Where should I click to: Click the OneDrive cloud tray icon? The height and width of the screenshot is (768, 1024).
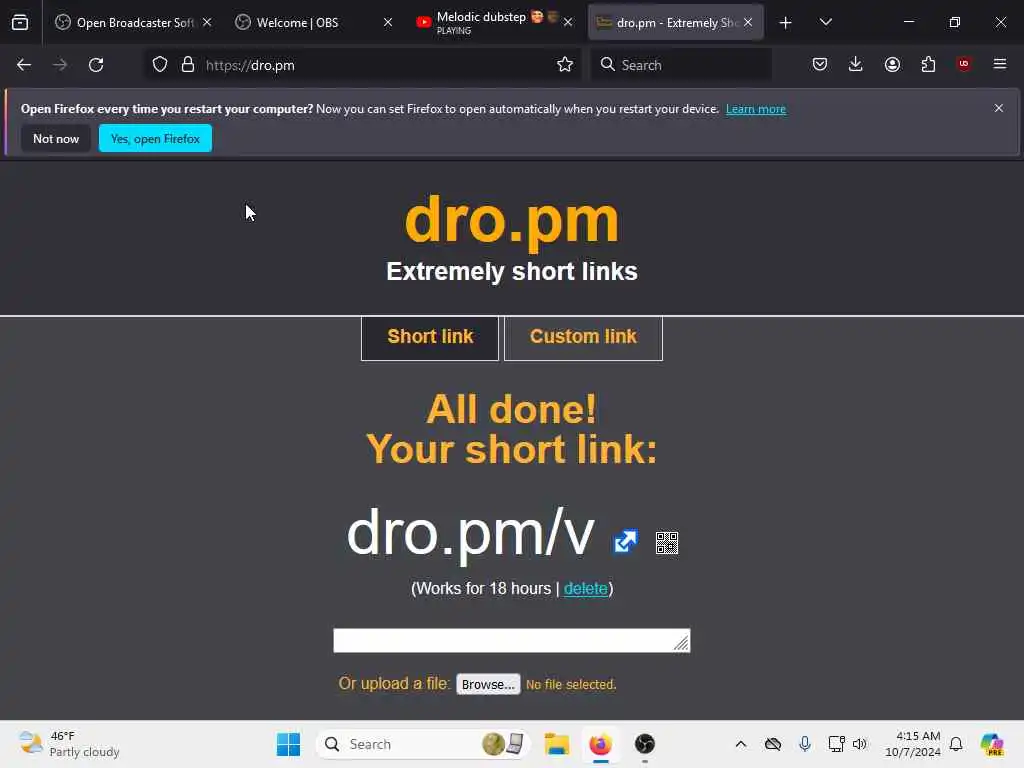pyautogui.click(x=773, y=744)
